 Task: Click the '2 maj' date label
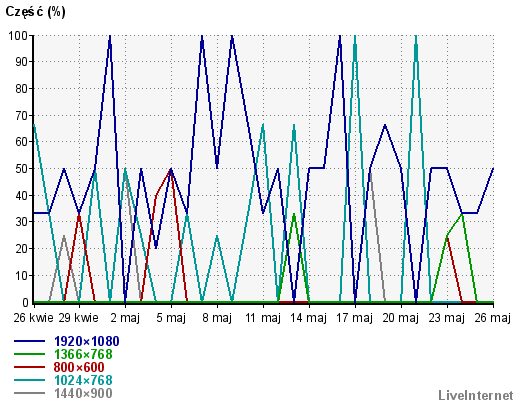[x=125, y=318]
